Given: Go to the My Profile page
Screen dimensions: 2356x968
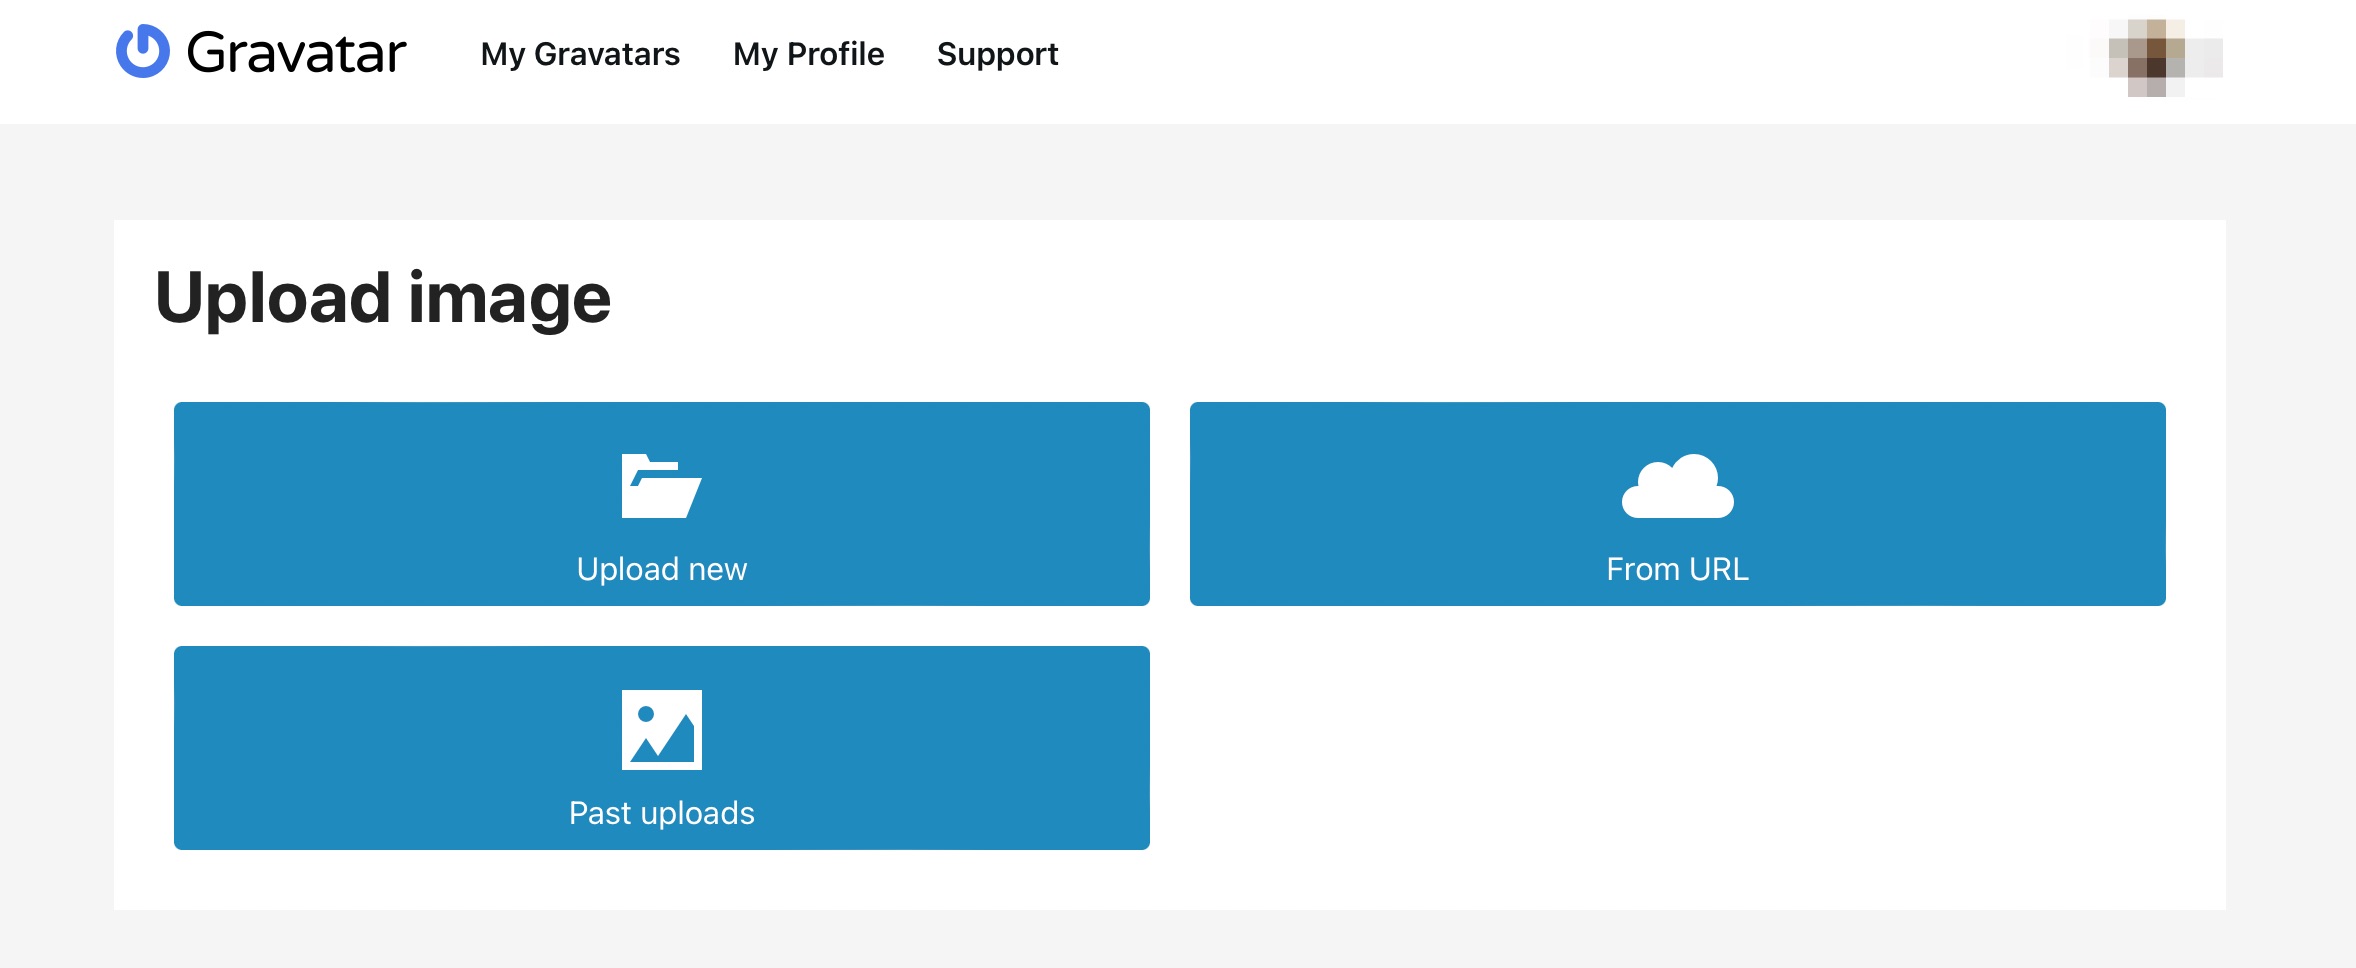Looking at the screenshot, I should coord(808,54).
